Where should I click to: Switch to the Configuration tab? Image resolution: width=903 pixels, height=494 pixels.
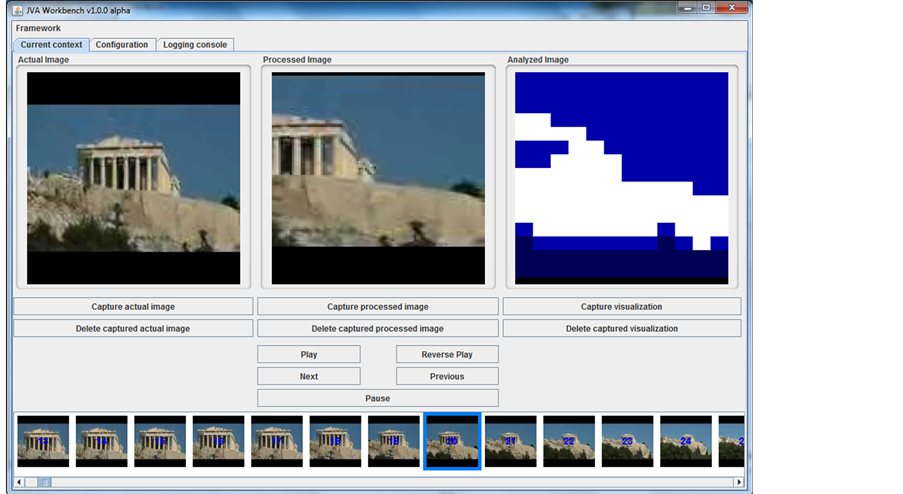pyautogui.click(x=122, y=45)
